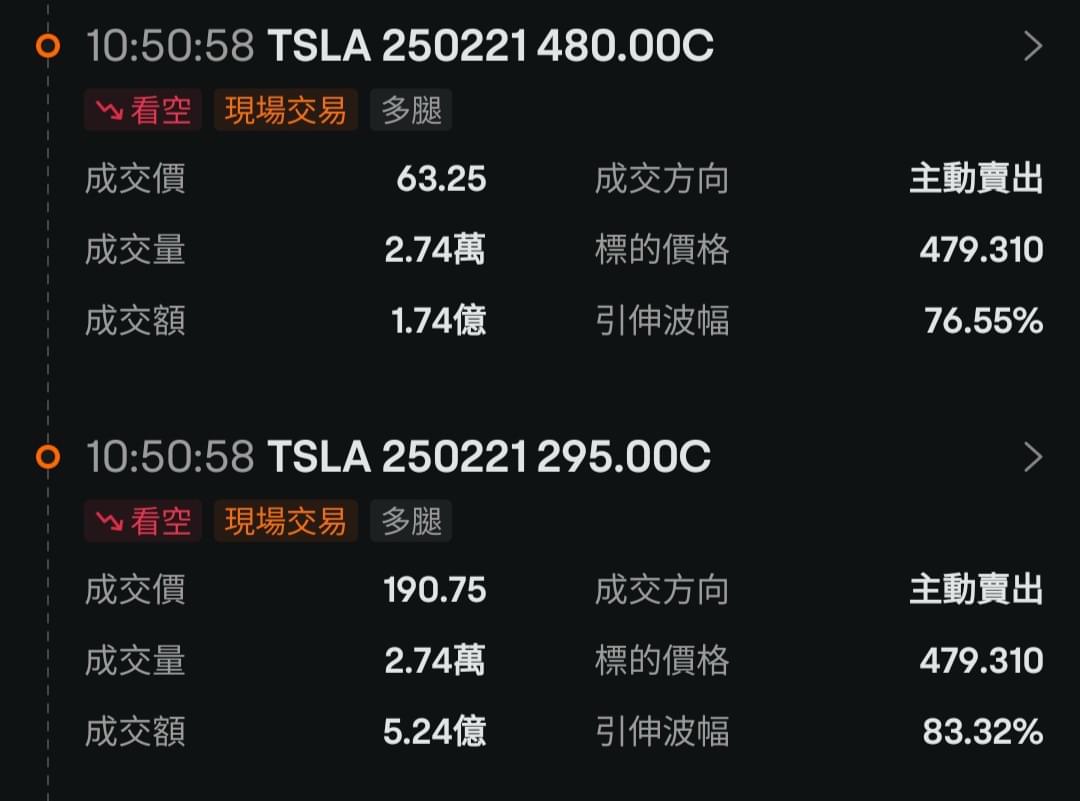Click the downward arrow icon inside the 看空 tag

(x=113, y=110)
